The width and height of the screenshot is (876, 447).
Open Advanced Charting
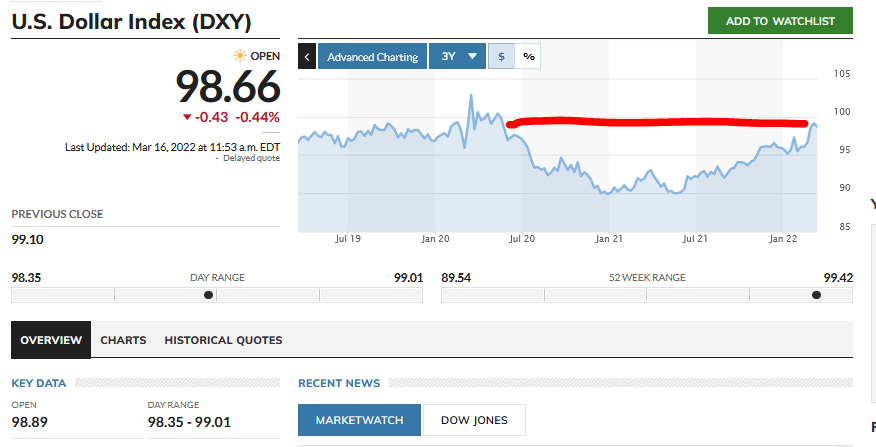coord(373,56)
